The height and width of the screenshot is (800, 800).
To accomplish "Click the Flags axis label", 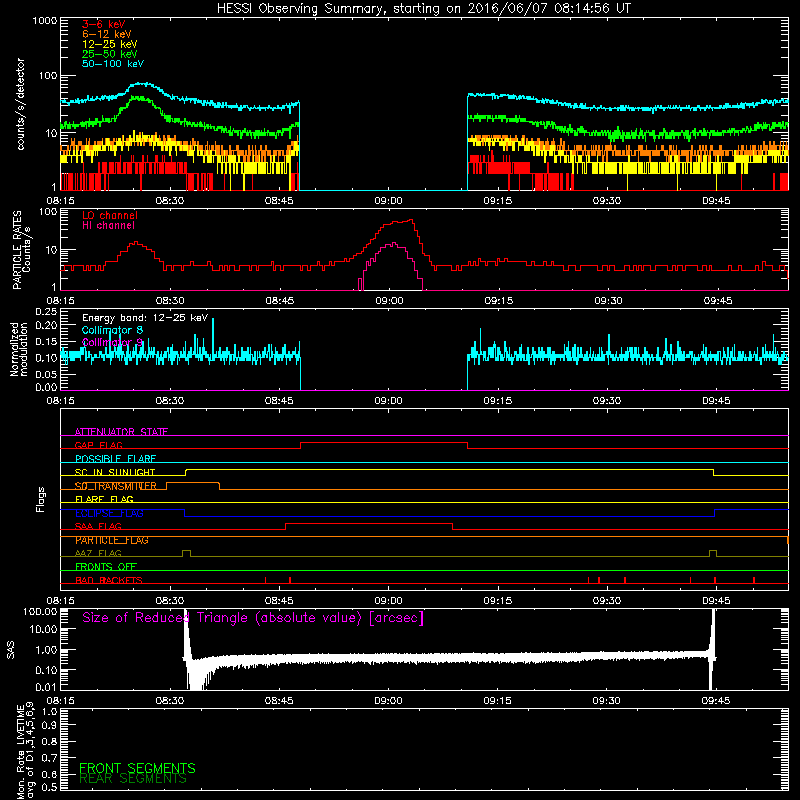I will coord(41,499).
